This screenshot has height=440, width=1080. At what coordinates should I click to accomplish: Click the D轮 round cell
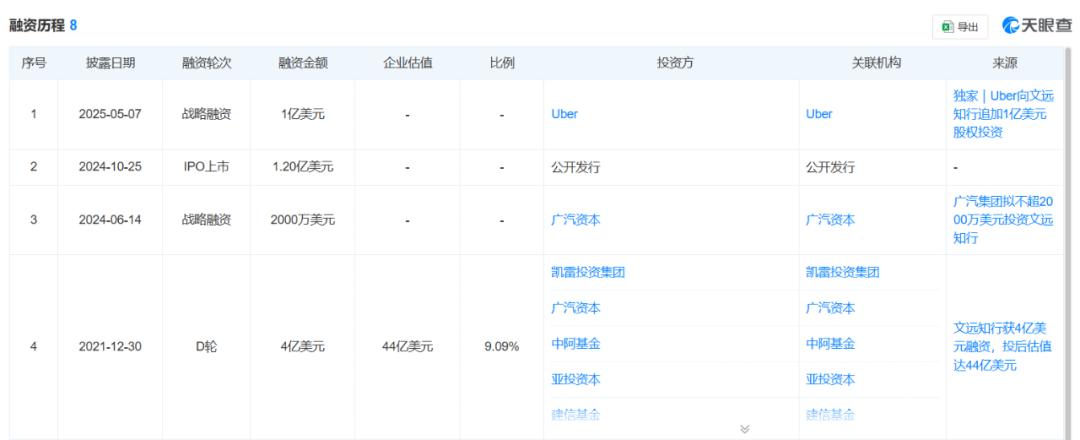(x=207, y=347)
